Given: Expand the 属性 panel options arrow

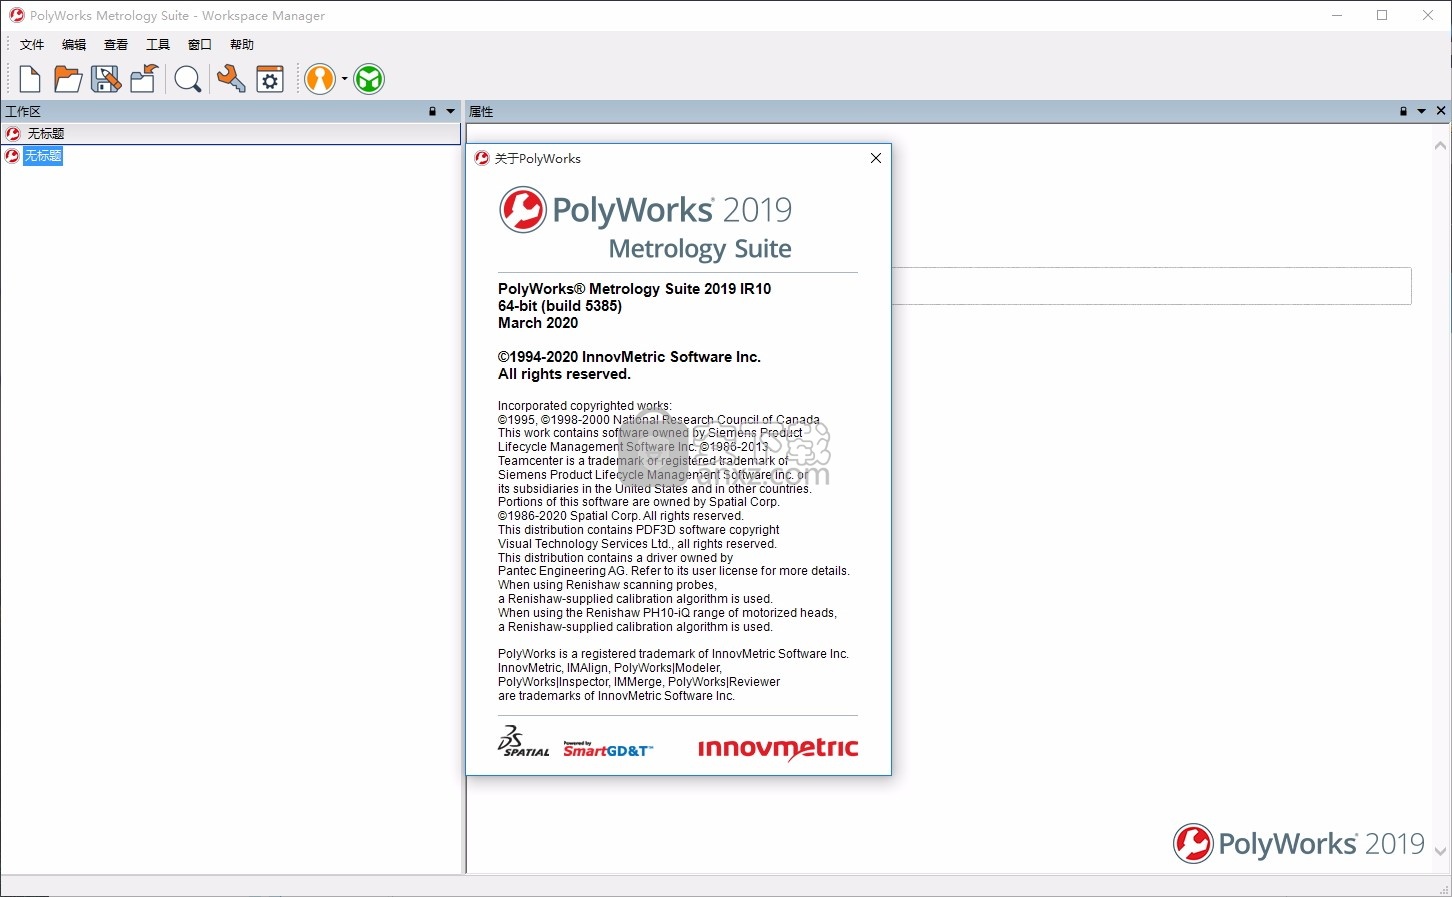Looking at the screenshot, I should [1421, 111].
